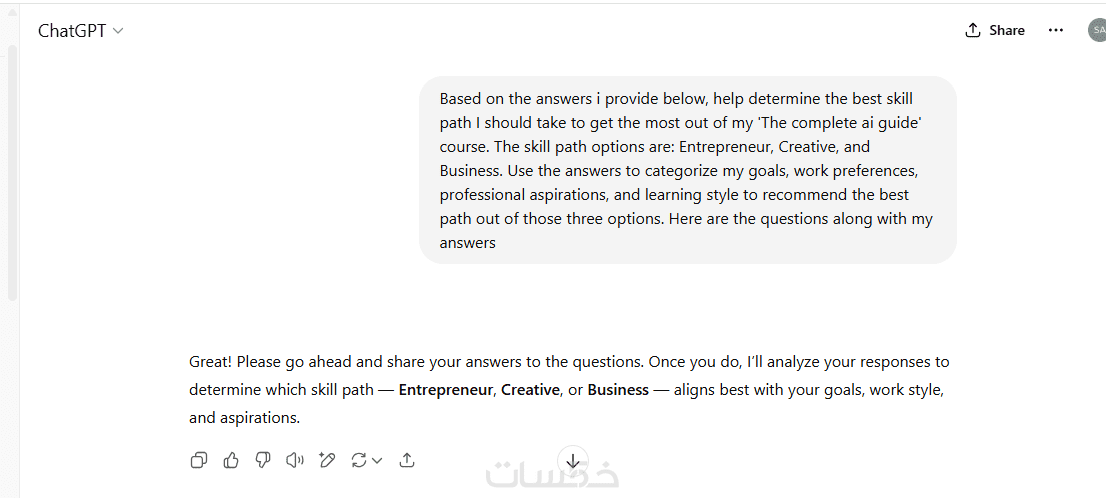Click the bold Entrepreneur word in response
Image resolution: width=1106 pixels, height=498 pixels.
tap(445, 390)
